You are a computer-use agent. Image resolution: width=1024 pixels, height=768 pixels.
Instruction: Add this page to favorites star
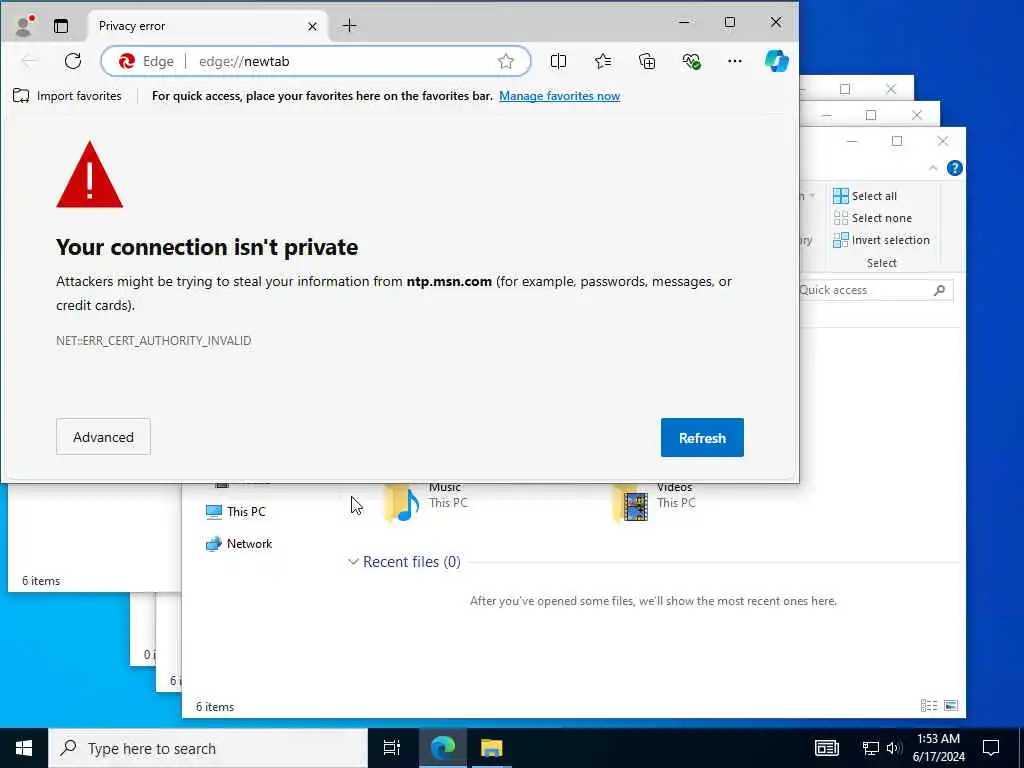click(x=505, y=61)
